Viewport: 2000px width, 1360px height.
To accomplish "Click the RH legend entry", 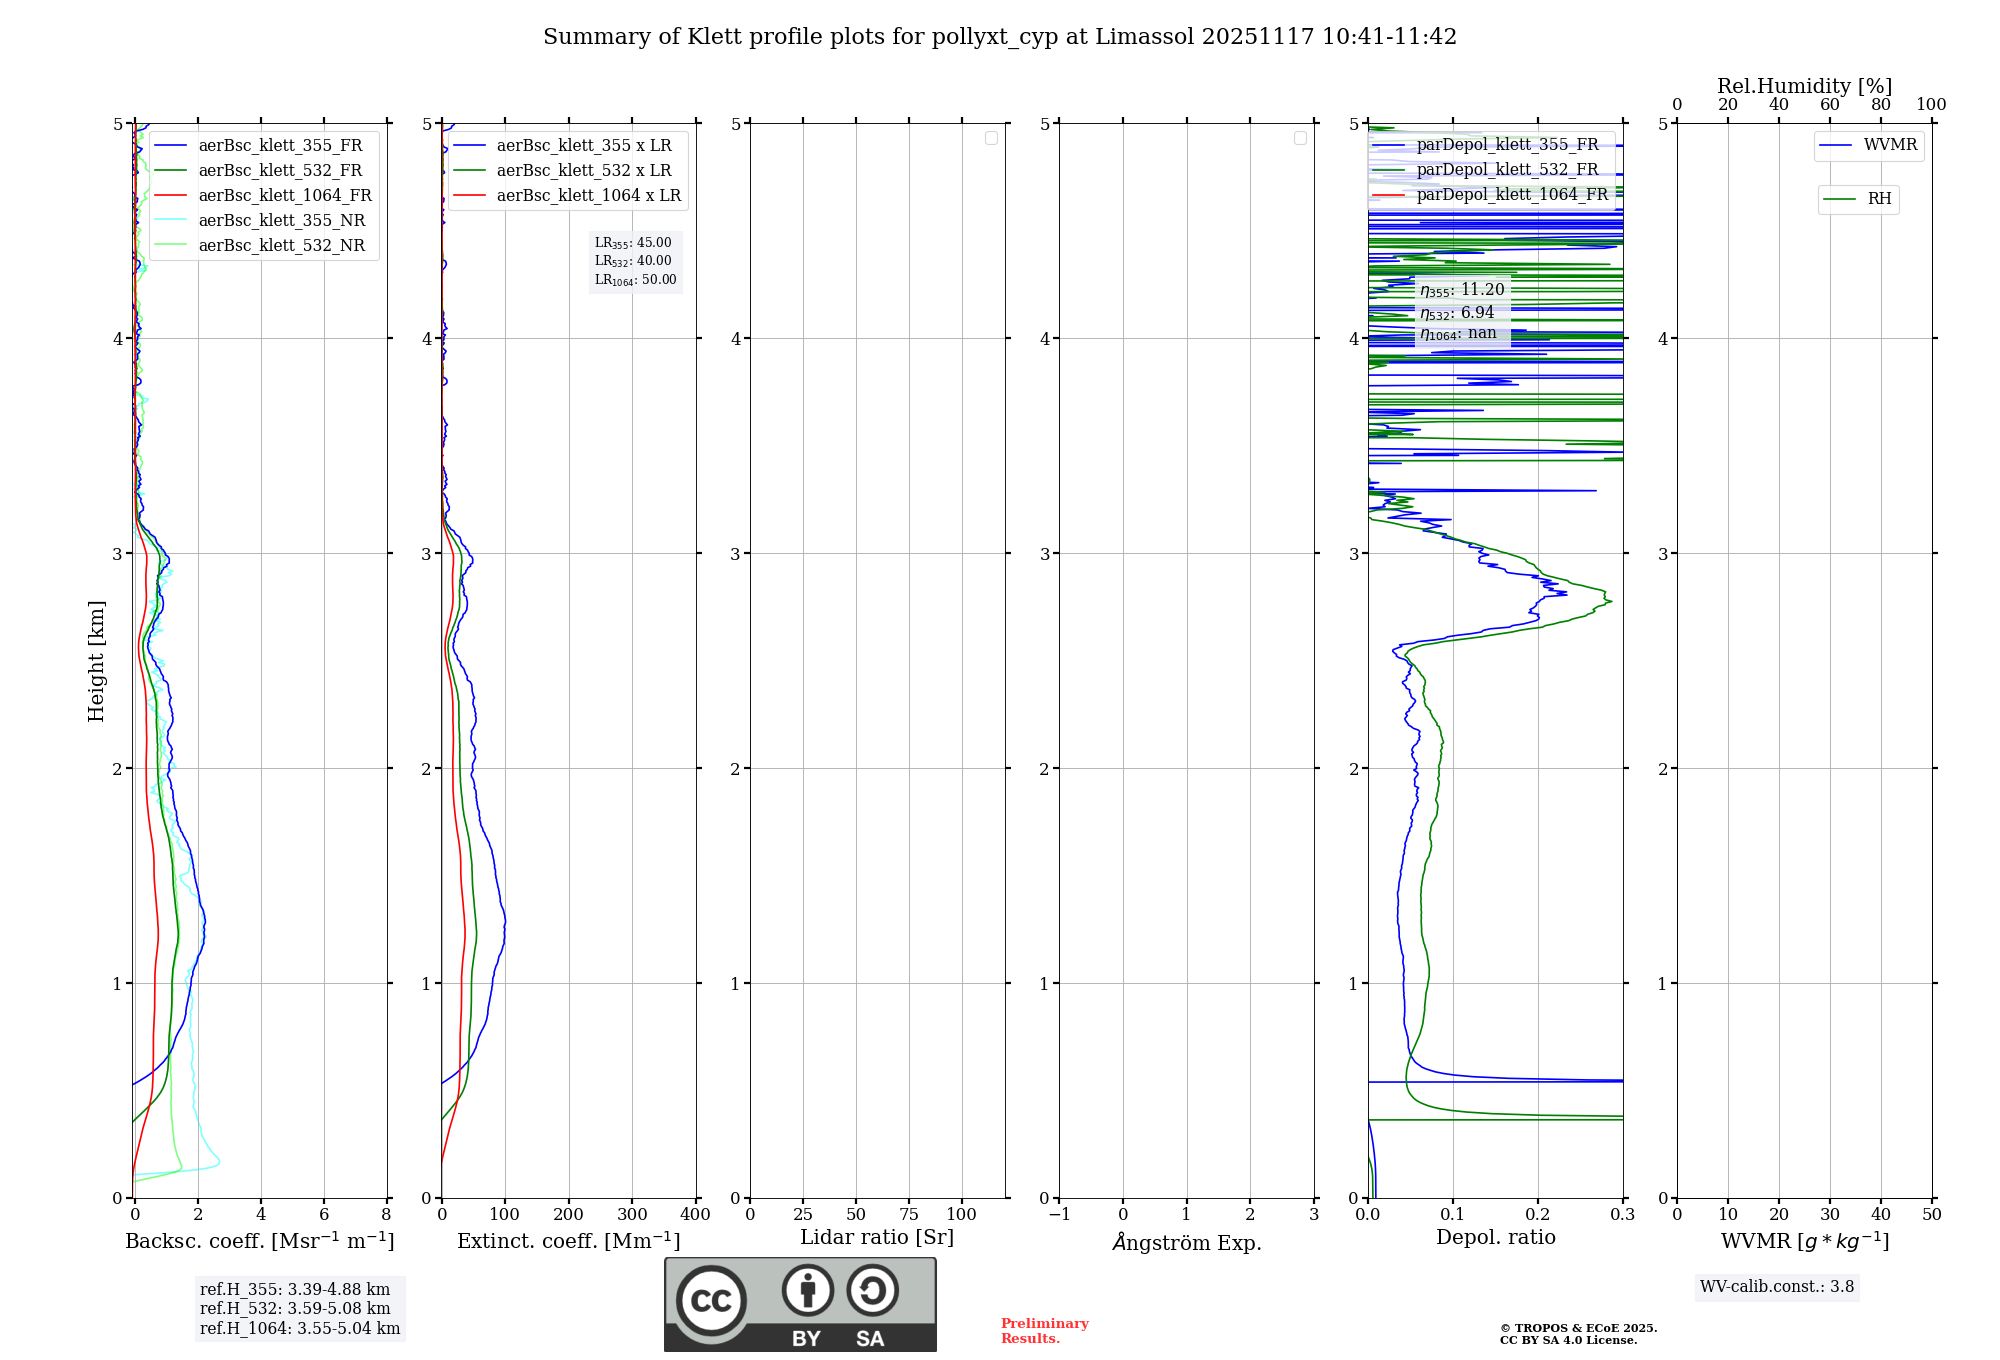I will coord(1878,199).
